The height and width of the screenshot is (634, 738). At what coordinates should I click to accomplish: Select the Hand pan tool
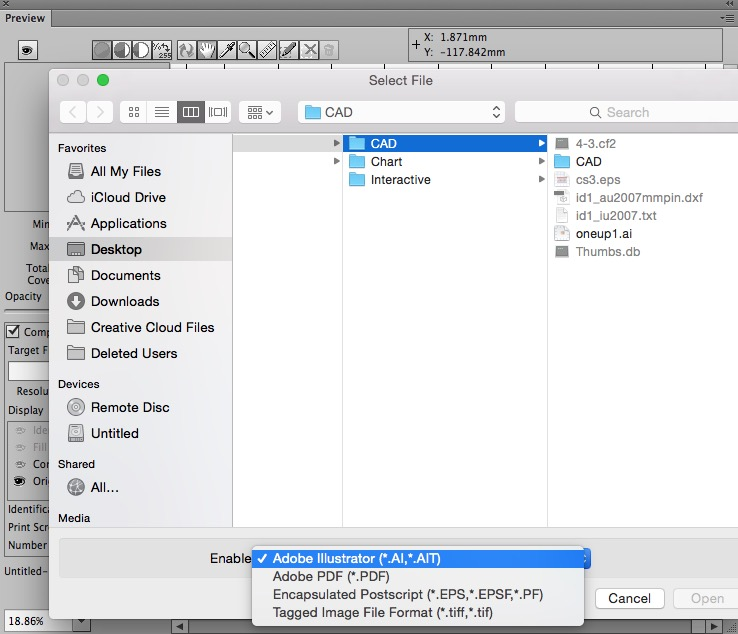coord(208,50)
